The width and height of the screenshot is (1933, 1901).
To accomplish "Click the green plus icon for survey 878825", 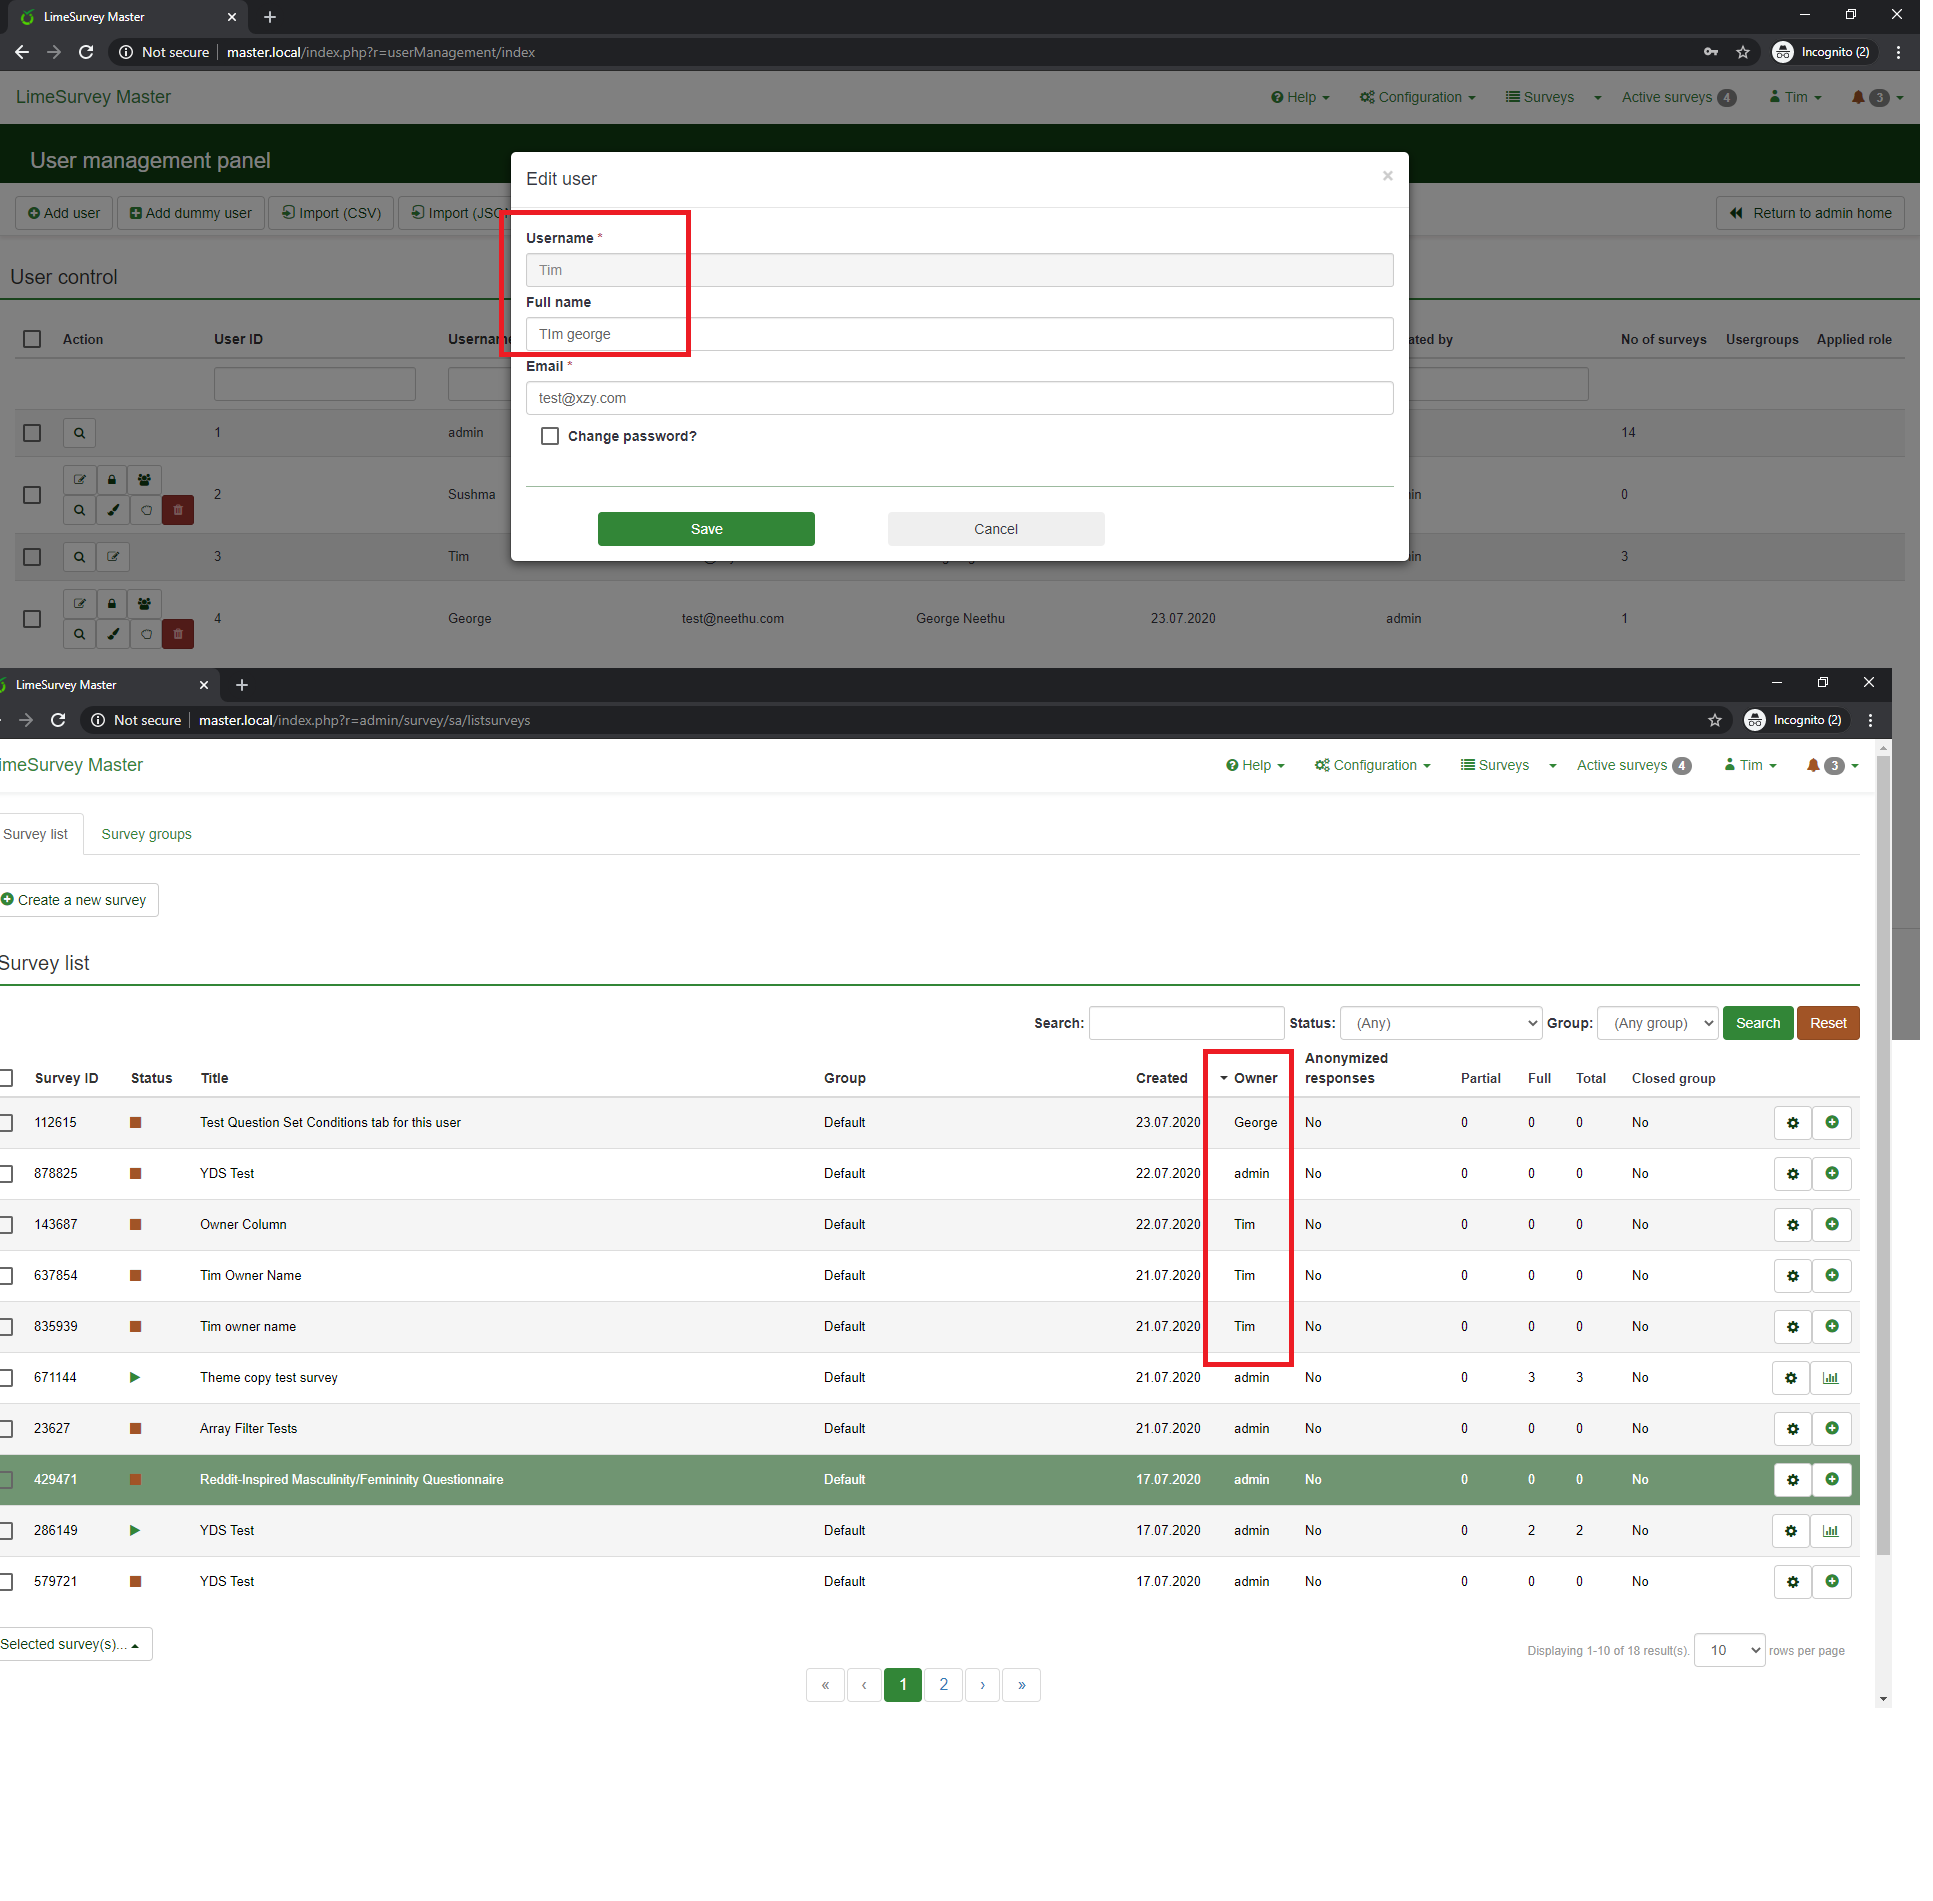I will click(1831, 1174).
